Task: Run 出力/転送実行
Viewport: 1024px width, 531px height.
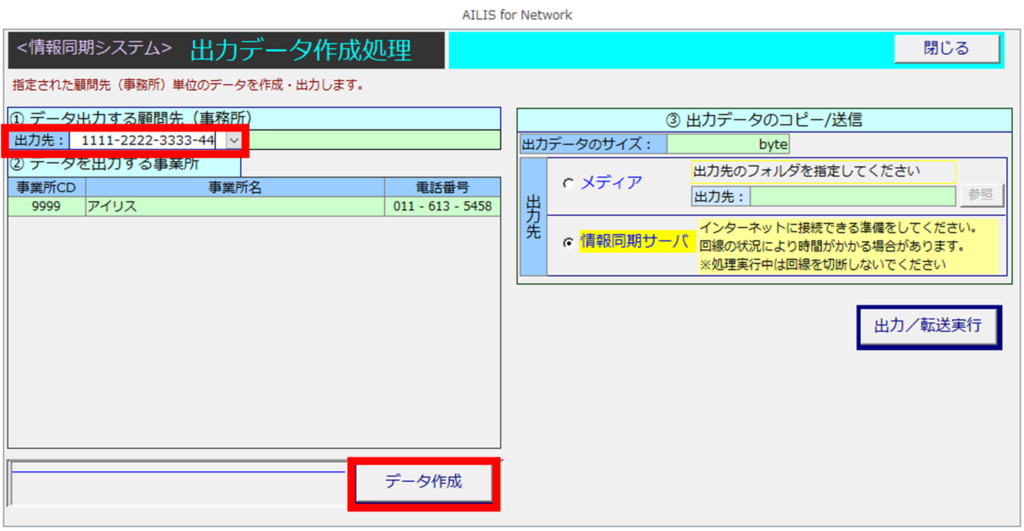Action: click(x=927, y=326)
